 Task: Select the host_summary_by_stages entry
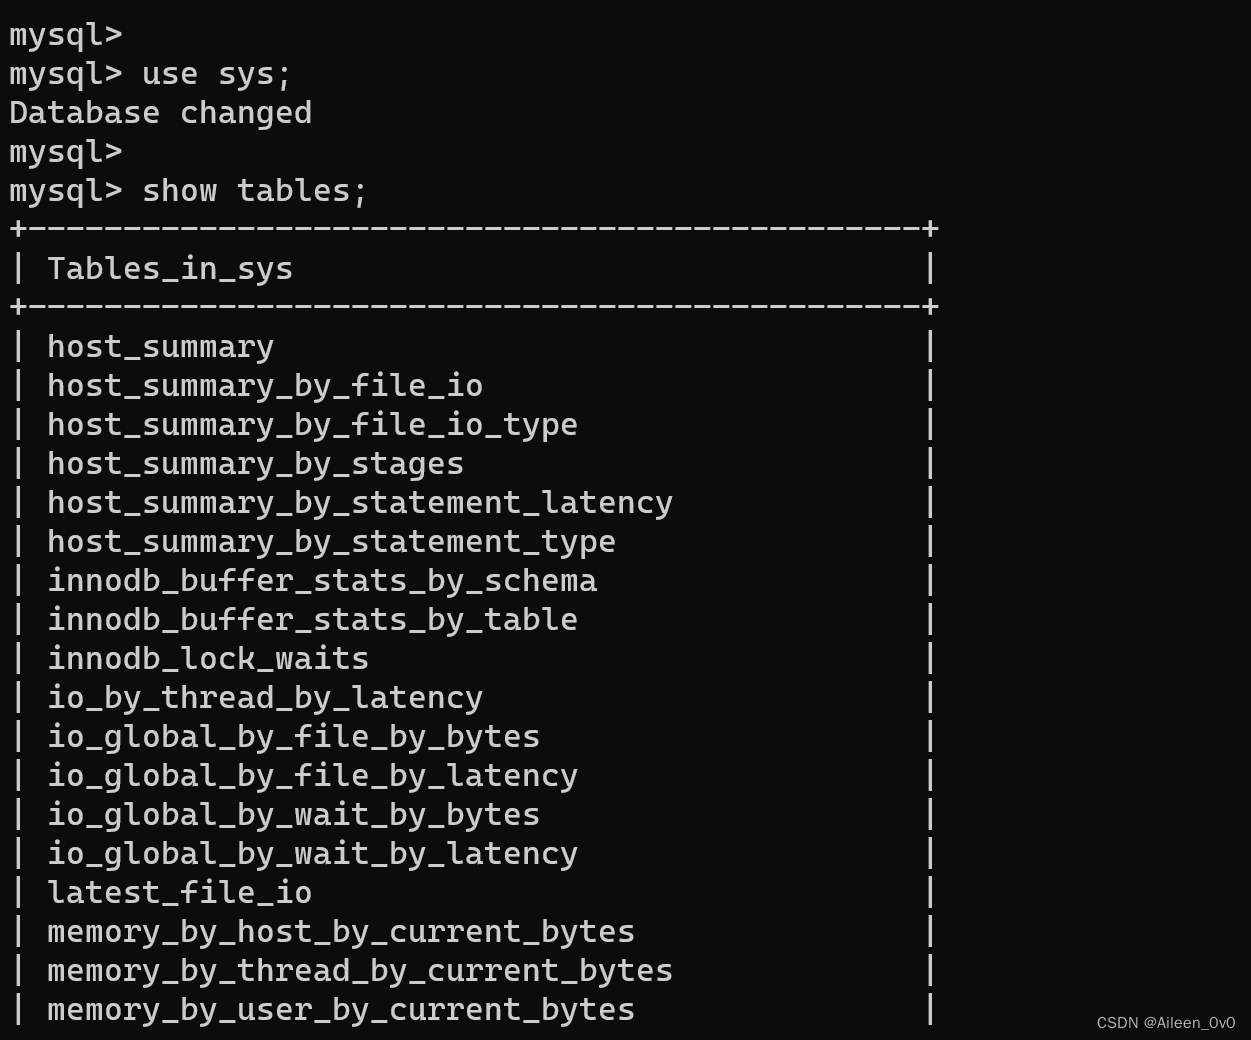pyautogui.click(x=255, y=464)
